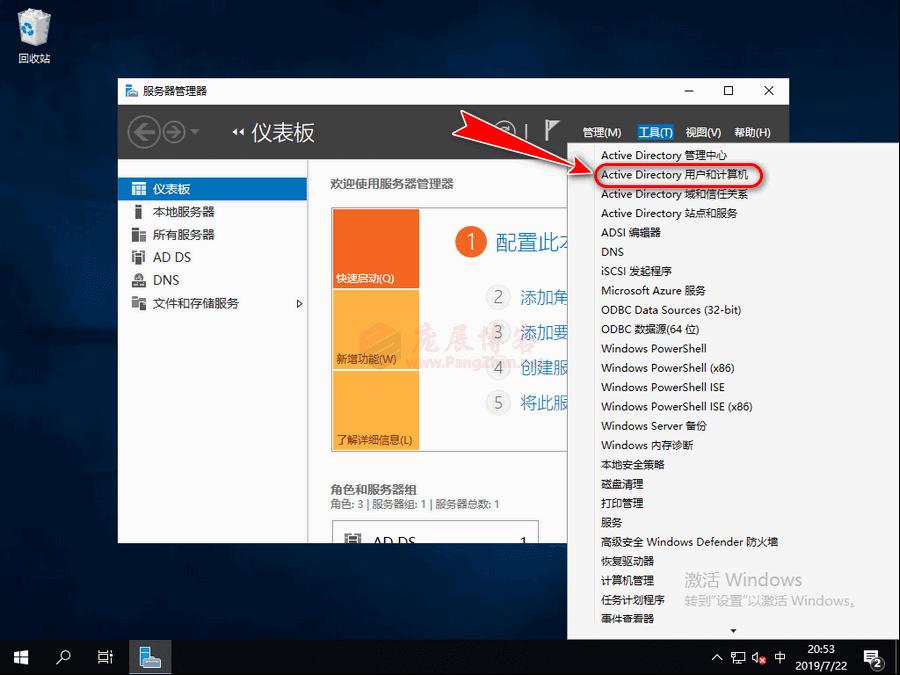Open Task View on the taskbar

tap(105, 657)
